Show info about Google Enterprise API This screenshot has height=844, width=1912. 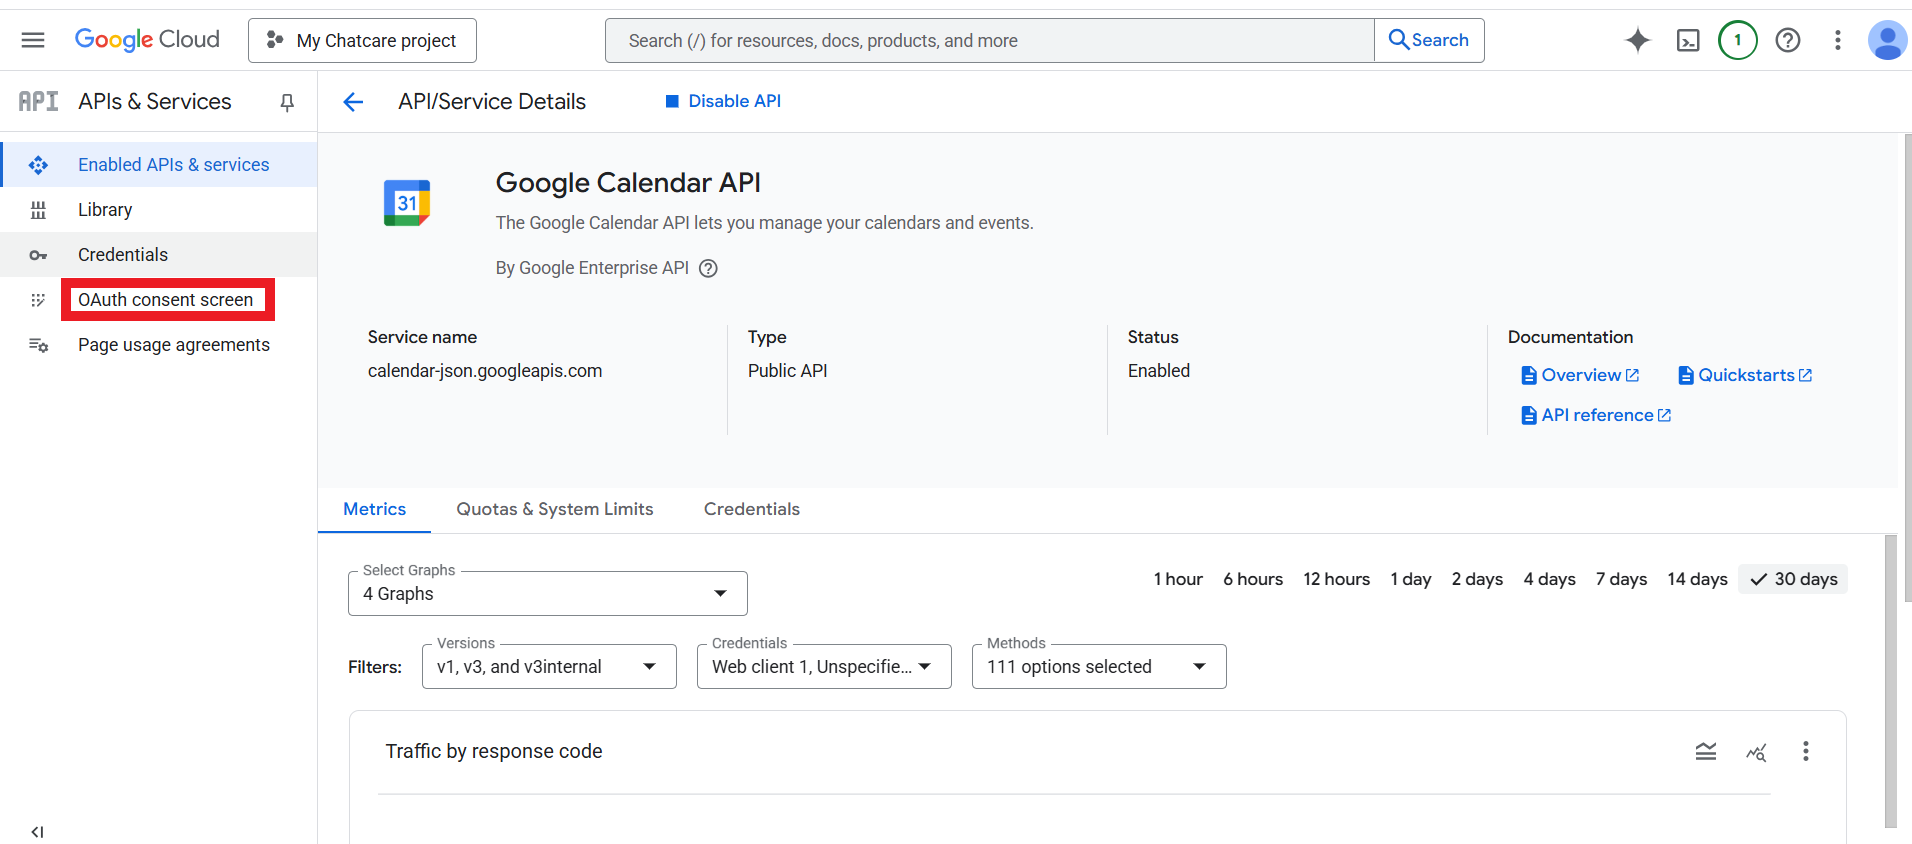pyautogui.click(x=708, y=268)
